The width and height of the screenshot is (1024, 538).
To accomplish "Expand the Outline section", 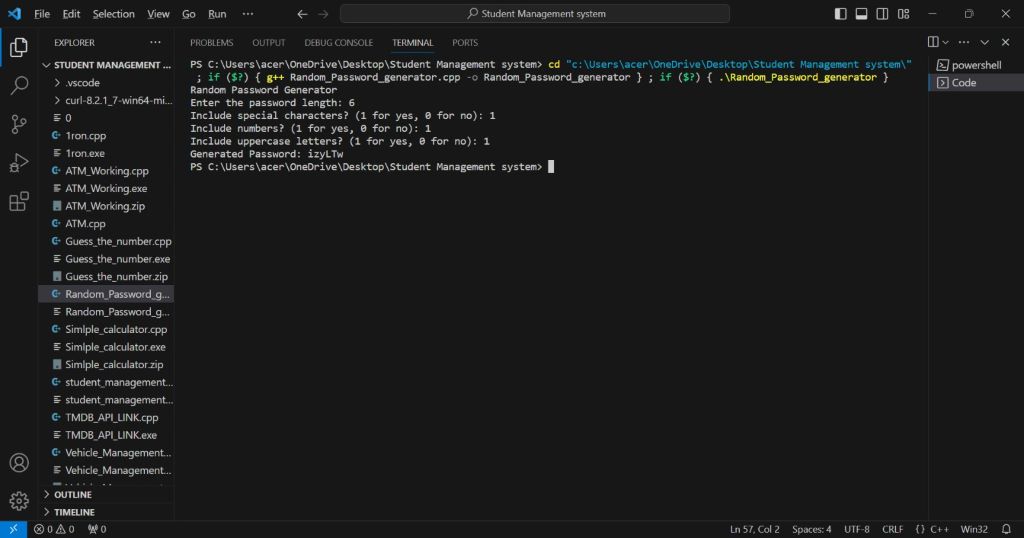I will pos(108,495).
